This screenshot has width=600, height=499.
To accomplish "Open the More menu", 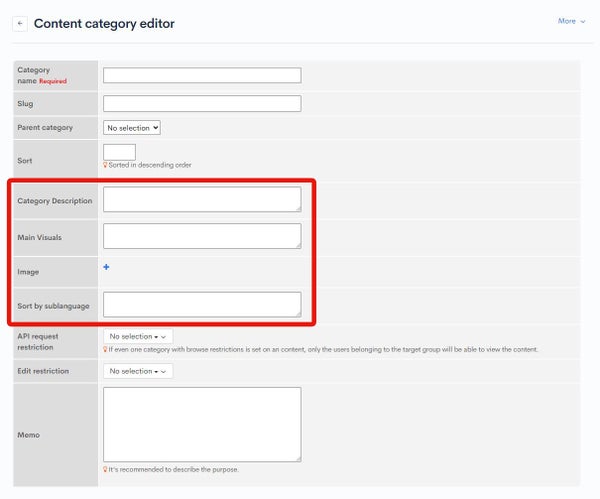I will [571, 21].
